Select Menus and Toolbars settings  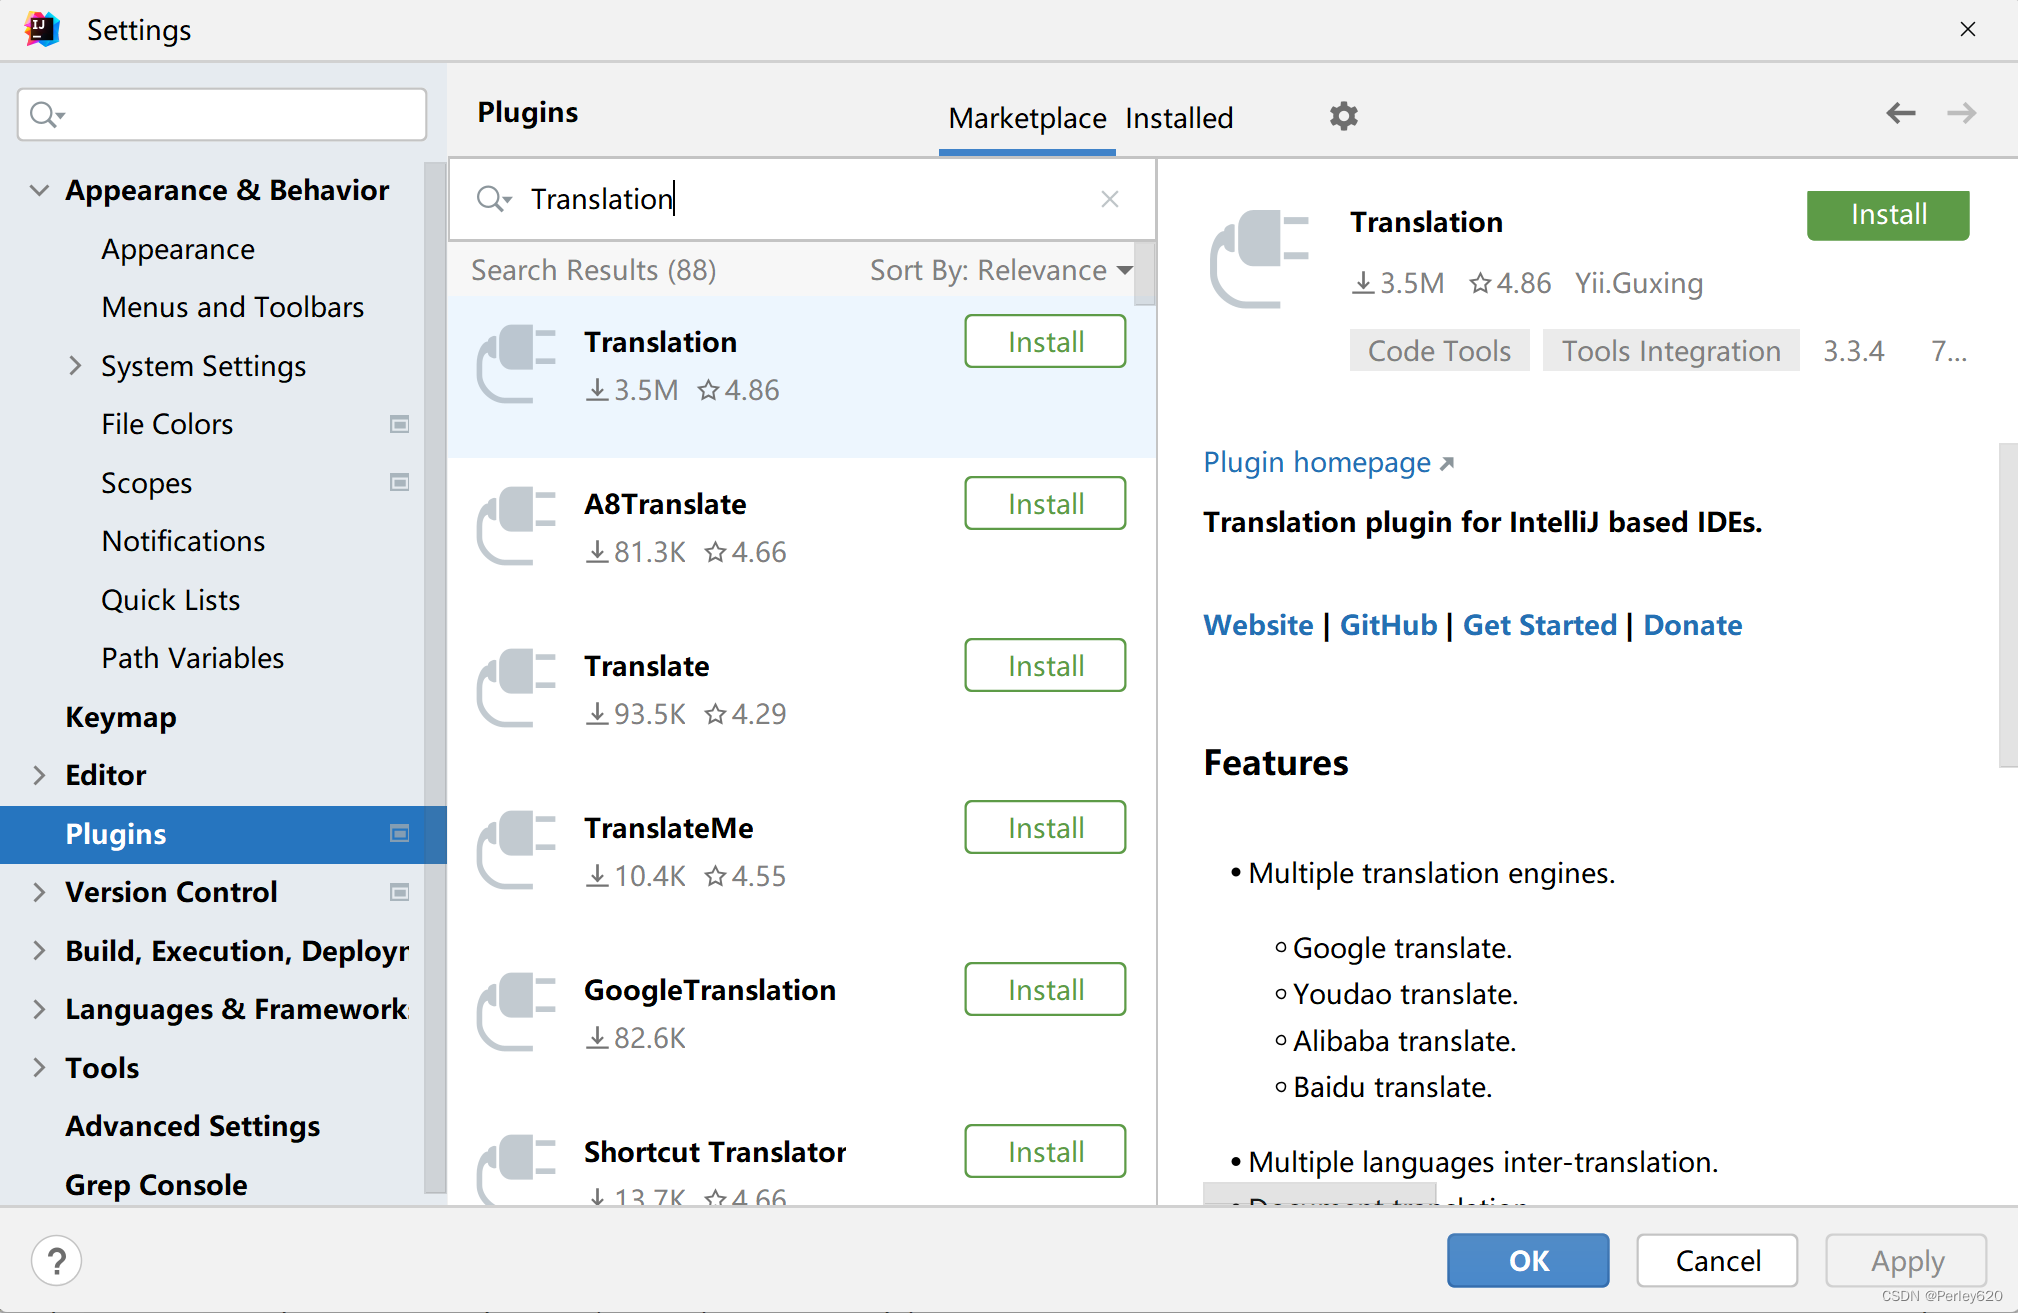(232, 307)
